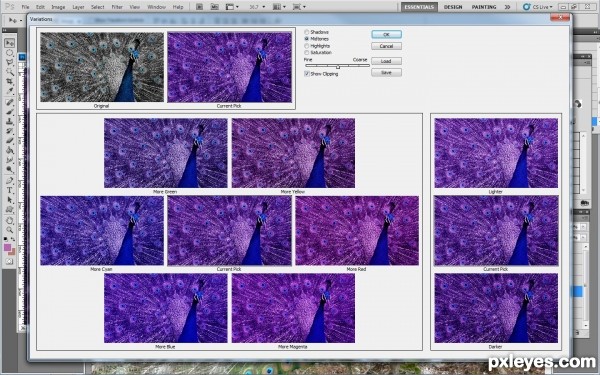Select the Eraser tool
Viewport: 600px width, 375px height.
coord(10,140)
